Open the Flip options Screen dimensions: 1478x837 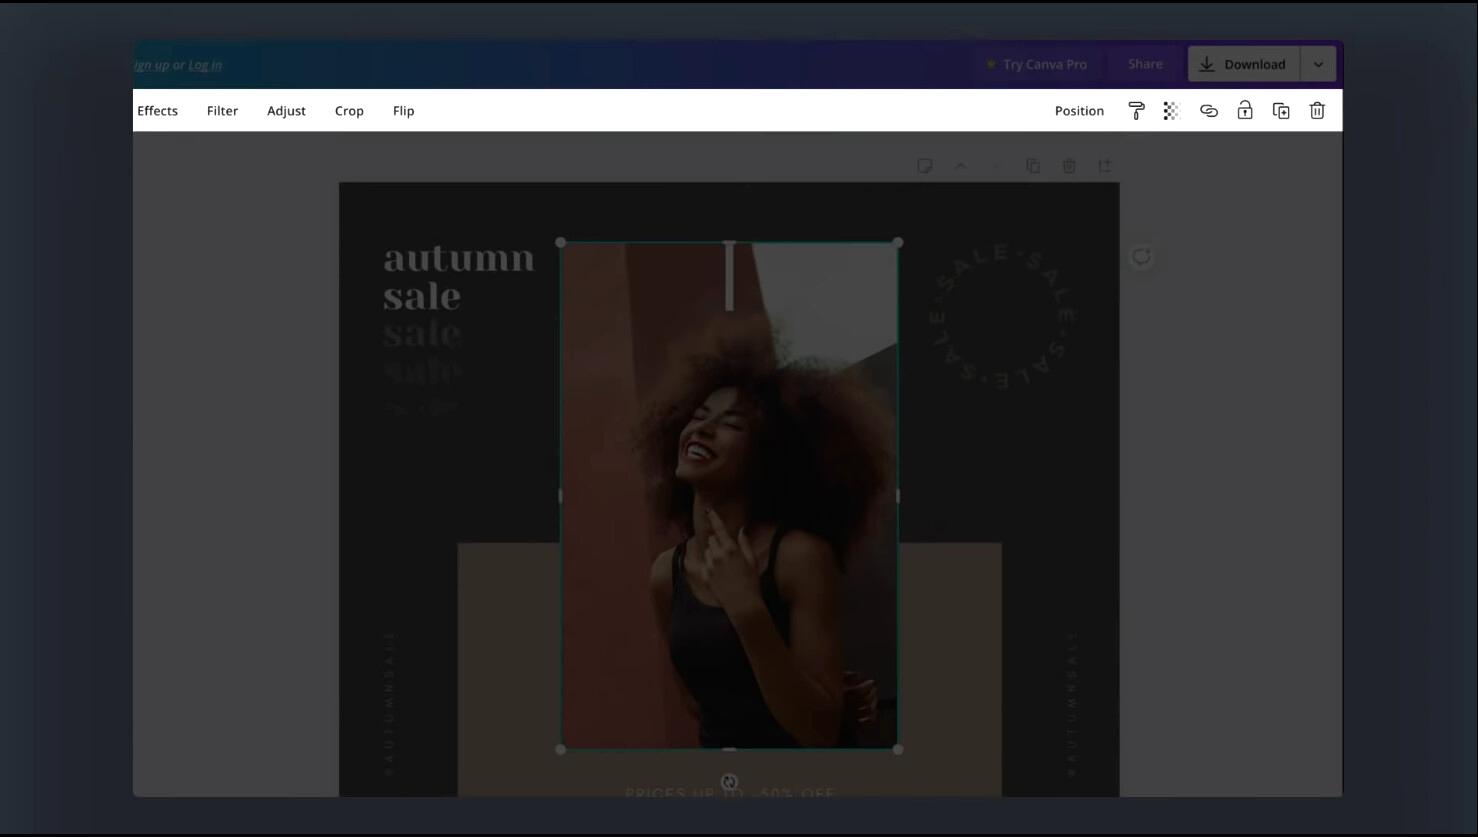coord(403,111)
